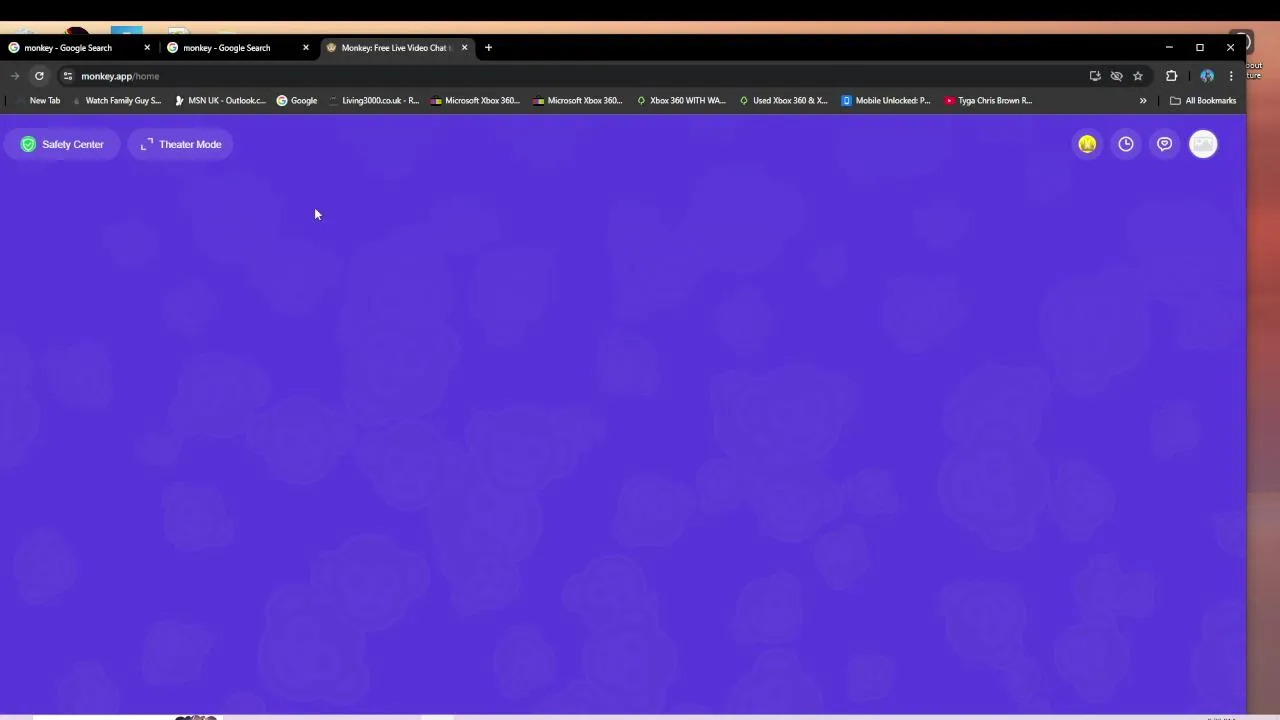Enable Theater Mode
This screenshot has height=720, width=1280.
[x=181, y=144]
